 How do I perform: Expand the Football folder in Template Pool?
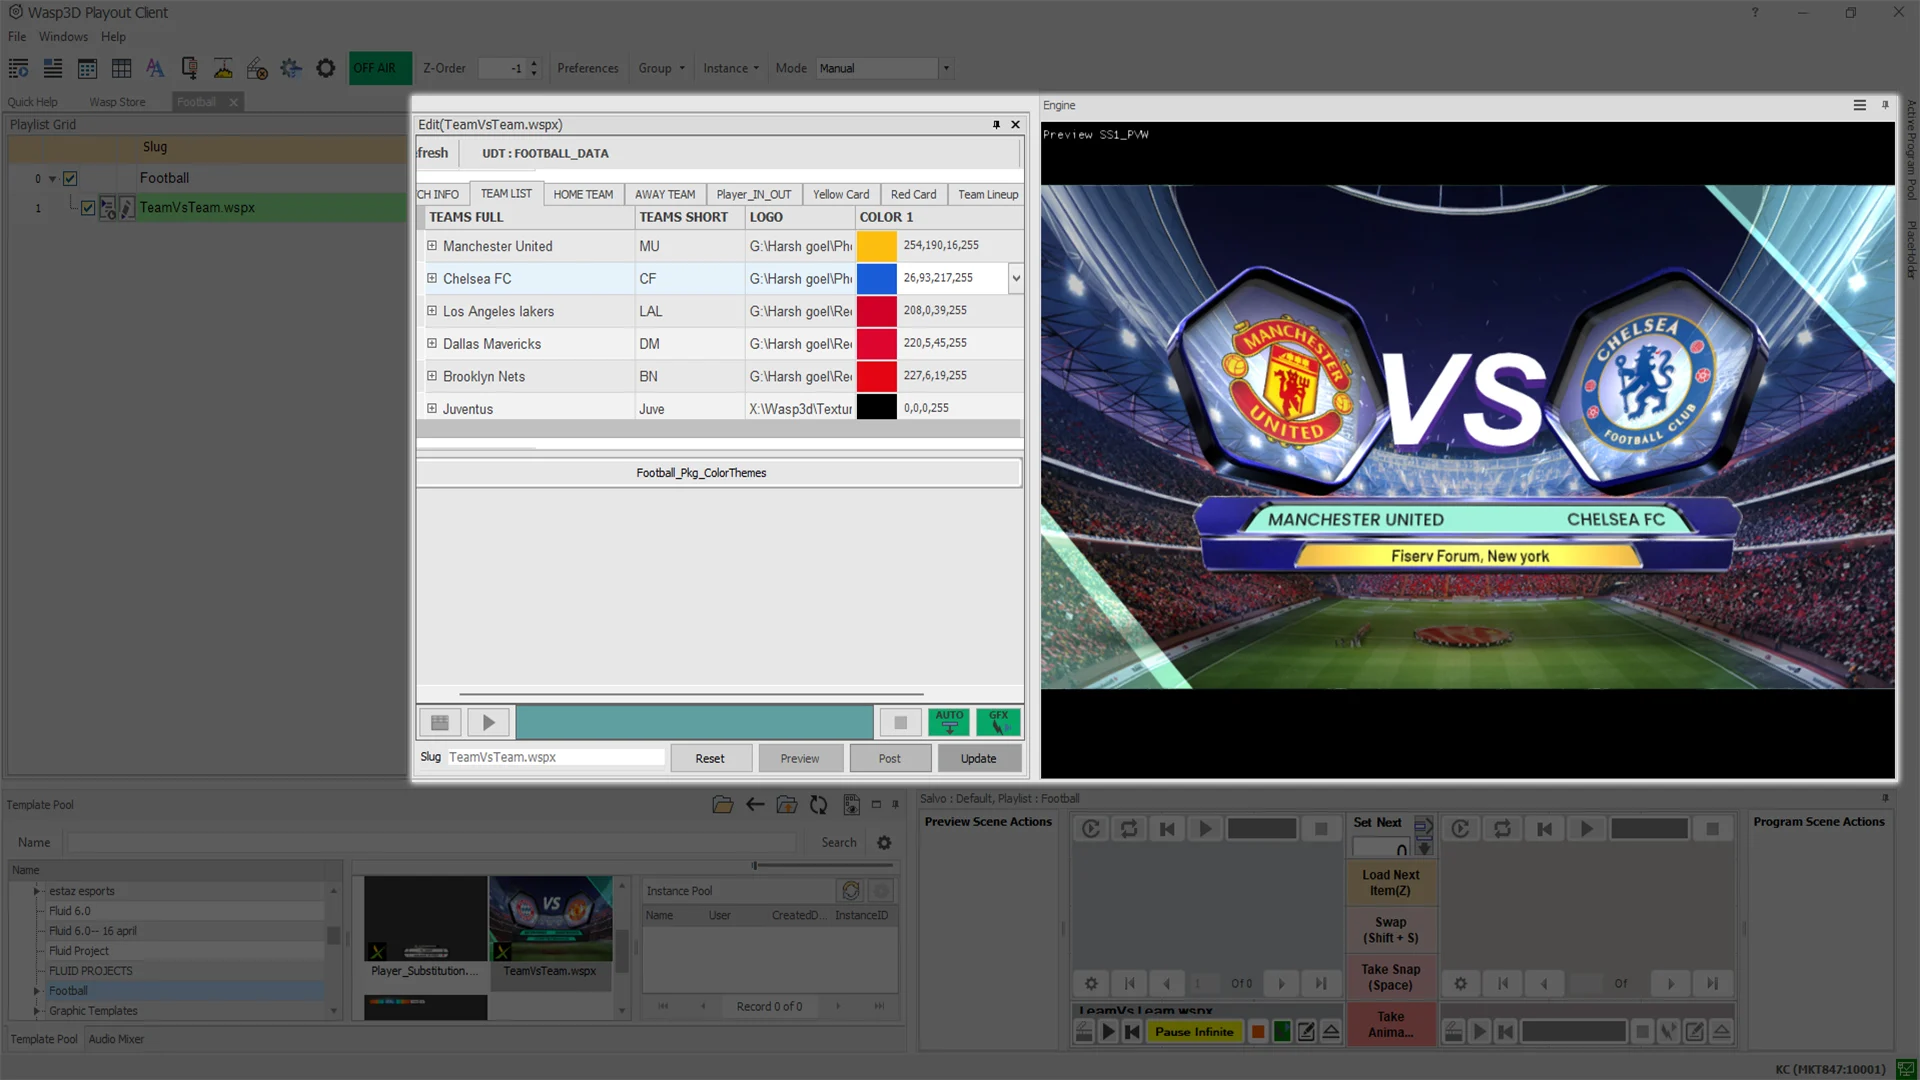coord(38,990)
